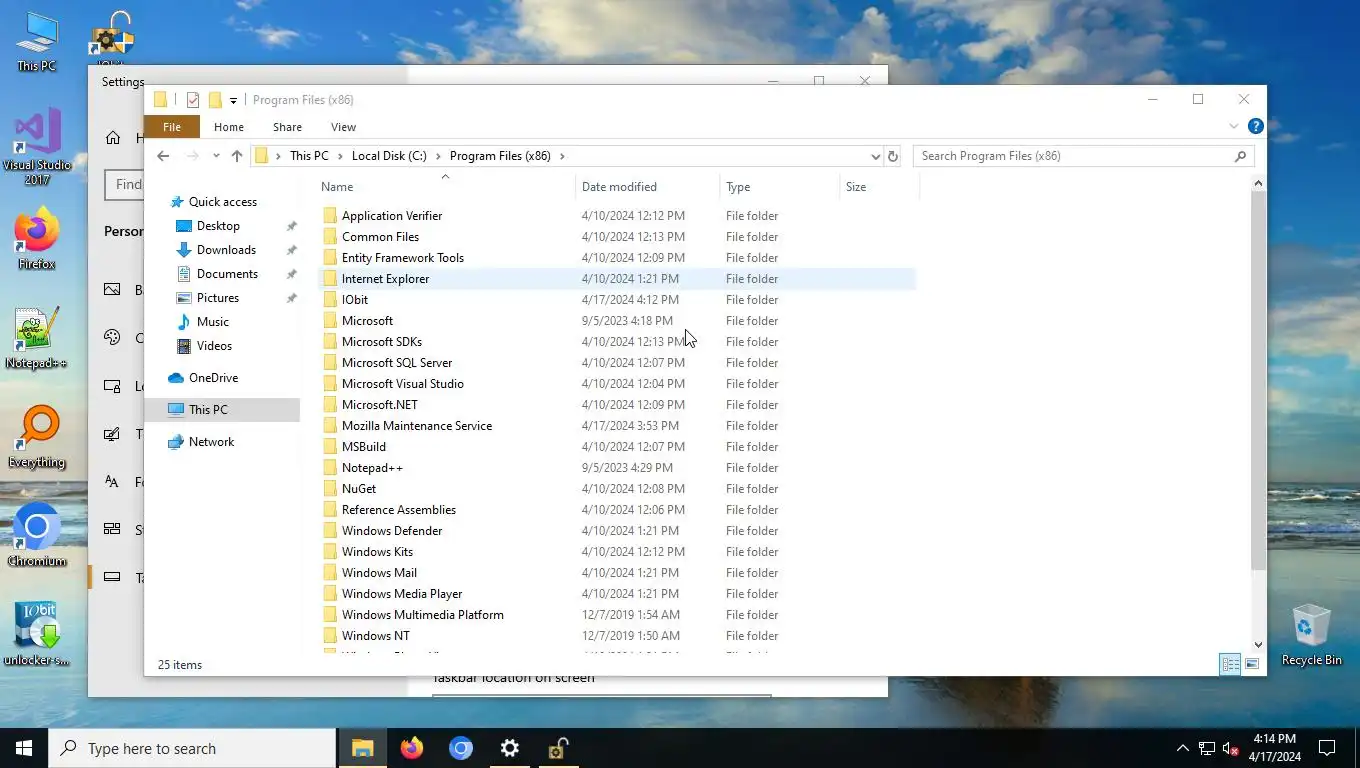Select the Notepad++ folder row
The width and height of the screenshot is (1360, 768).
pos(617,468)
